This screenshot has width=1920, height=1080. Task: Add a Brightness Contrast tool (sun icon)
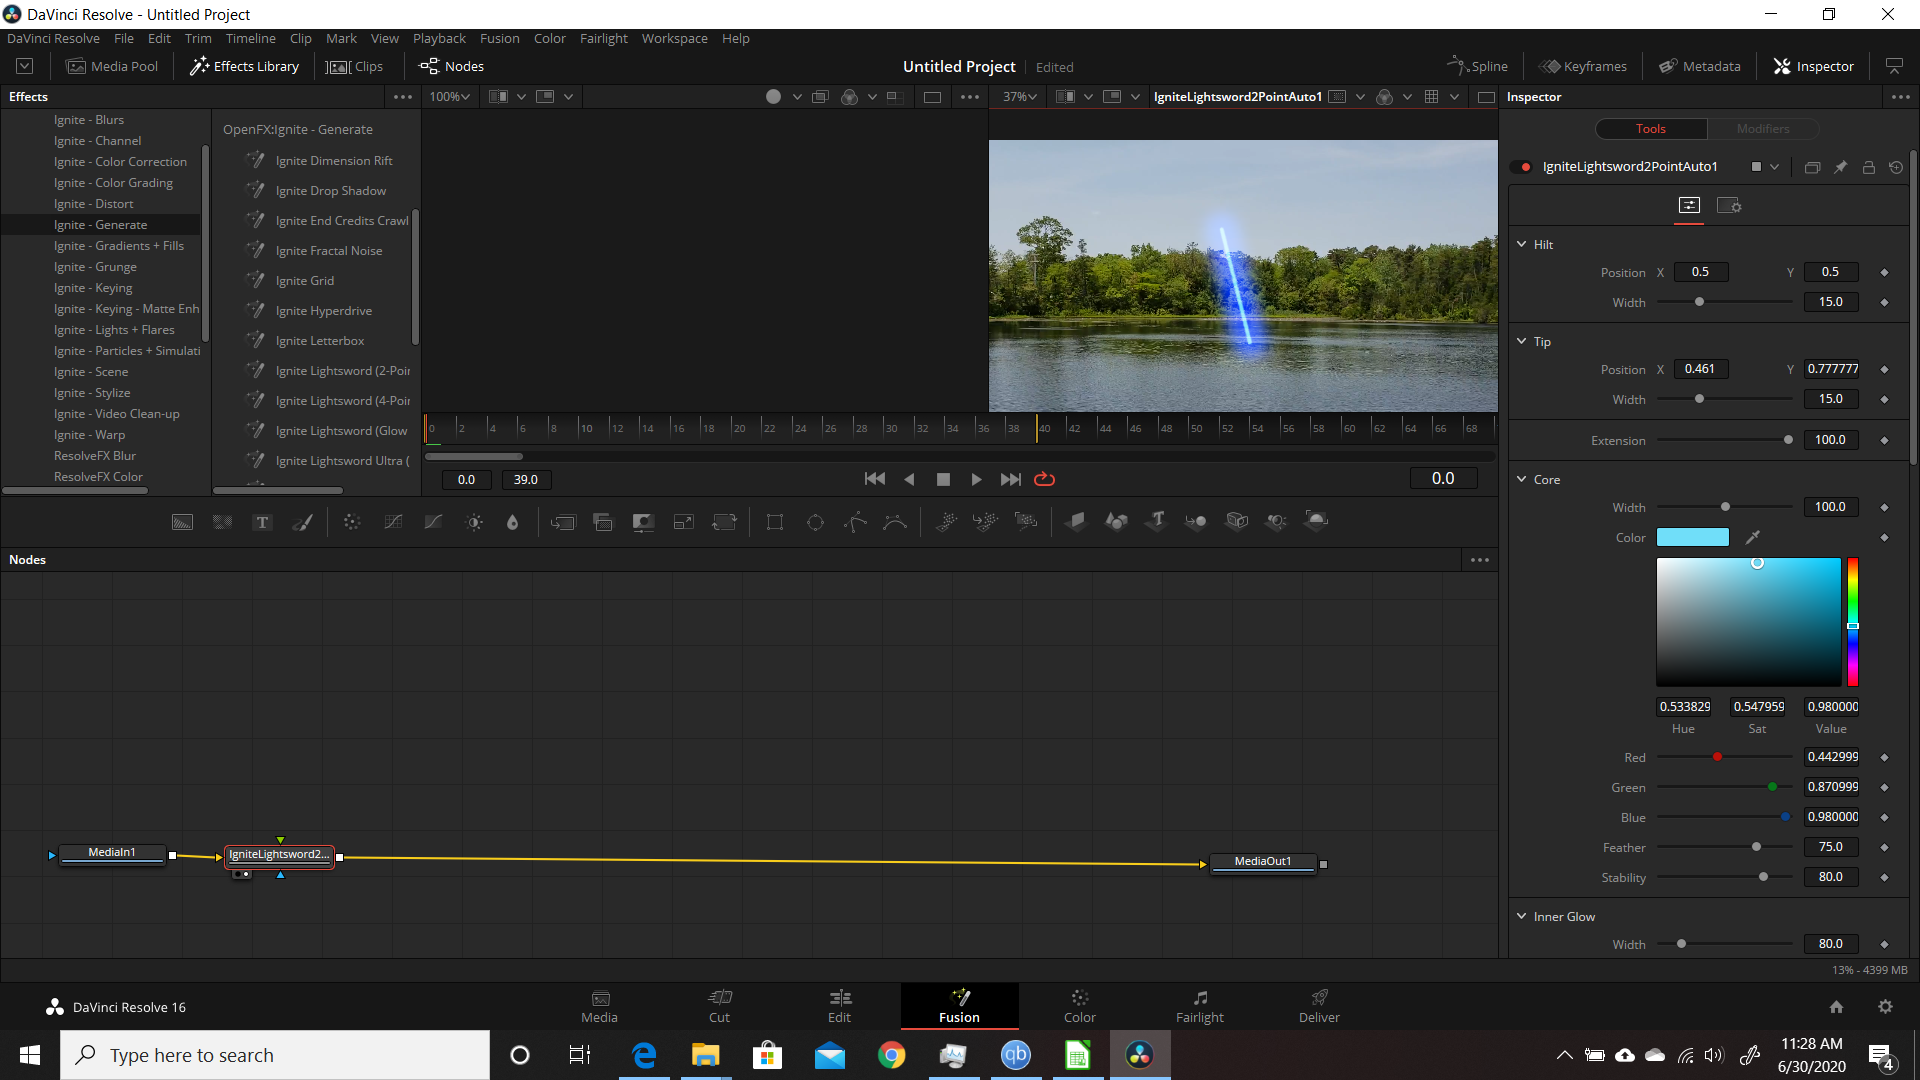[474, 522]
